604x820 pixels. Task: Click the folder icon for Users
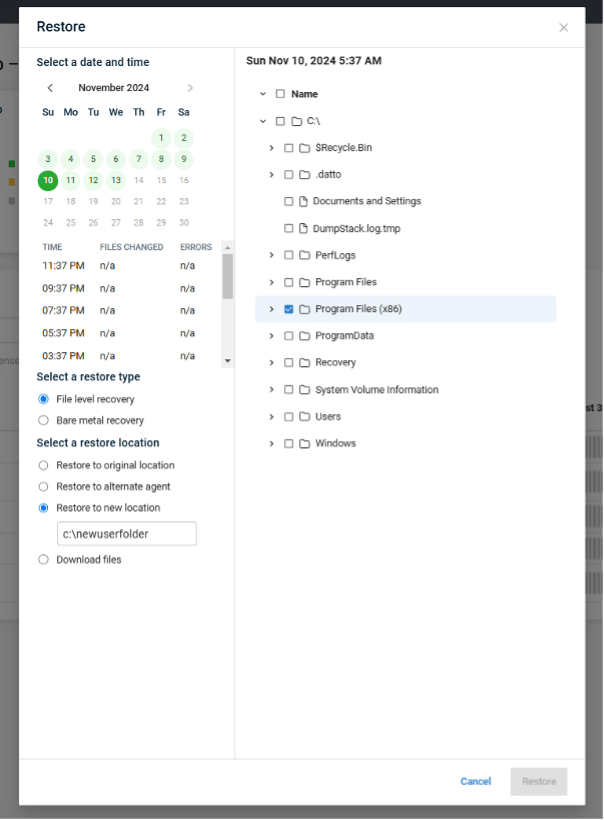pos(304,417)
